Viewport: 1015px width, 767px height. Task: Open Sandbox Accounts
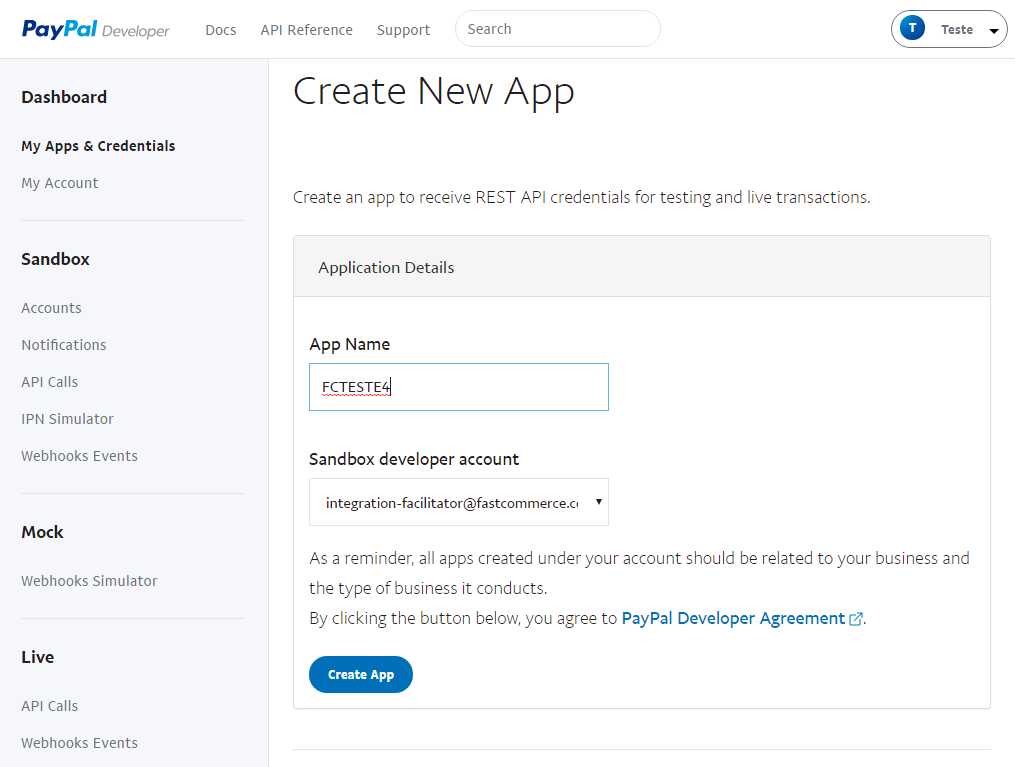51,308
